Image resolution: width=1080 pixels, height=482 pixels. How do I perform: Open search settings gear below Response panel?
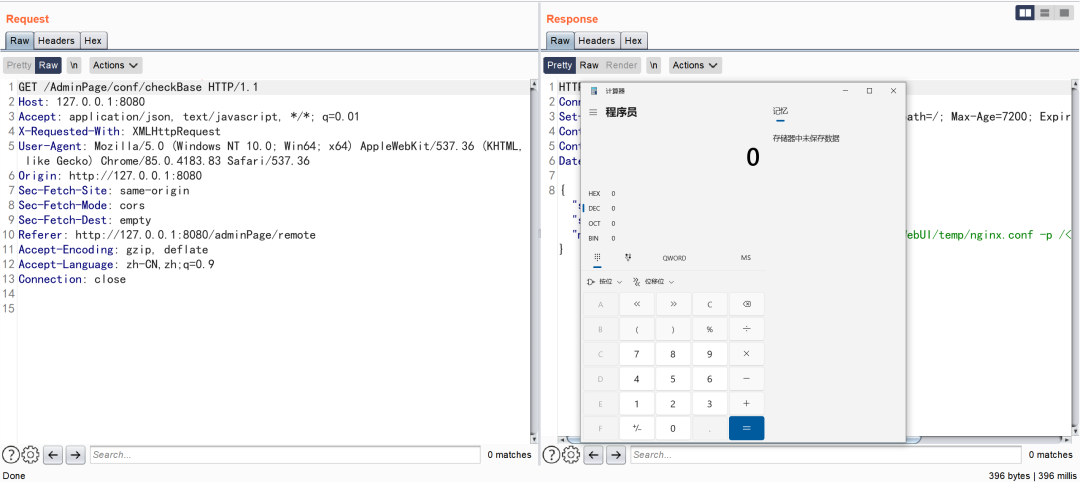click(571, 454)
